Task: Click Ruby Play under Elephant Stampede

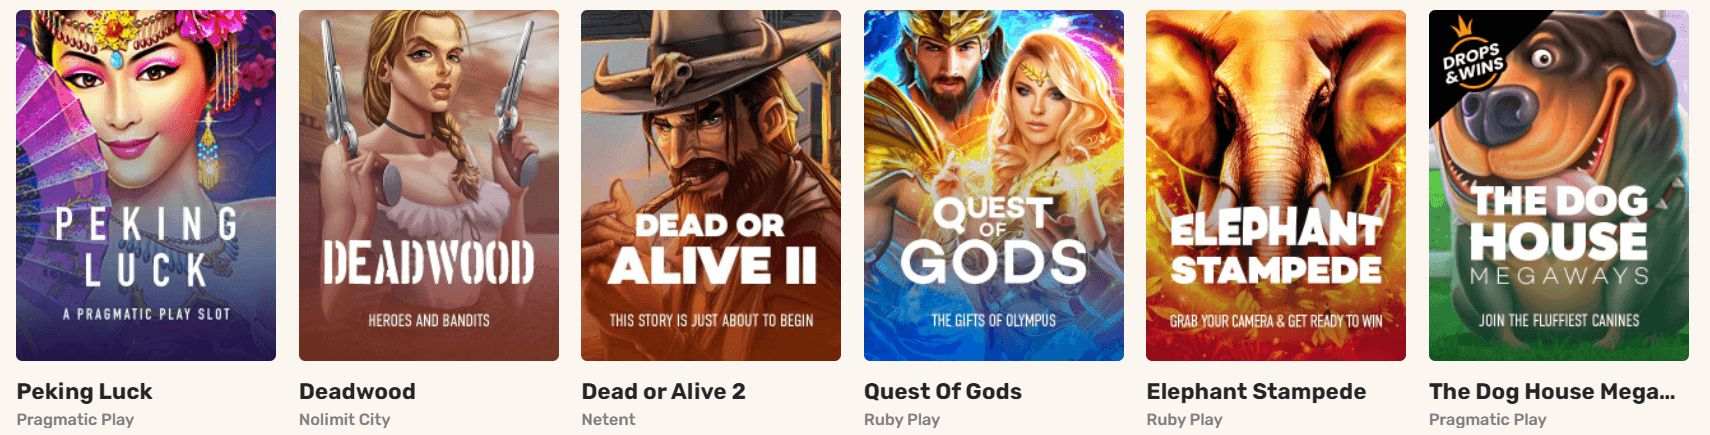Action: coord(1184,420)
